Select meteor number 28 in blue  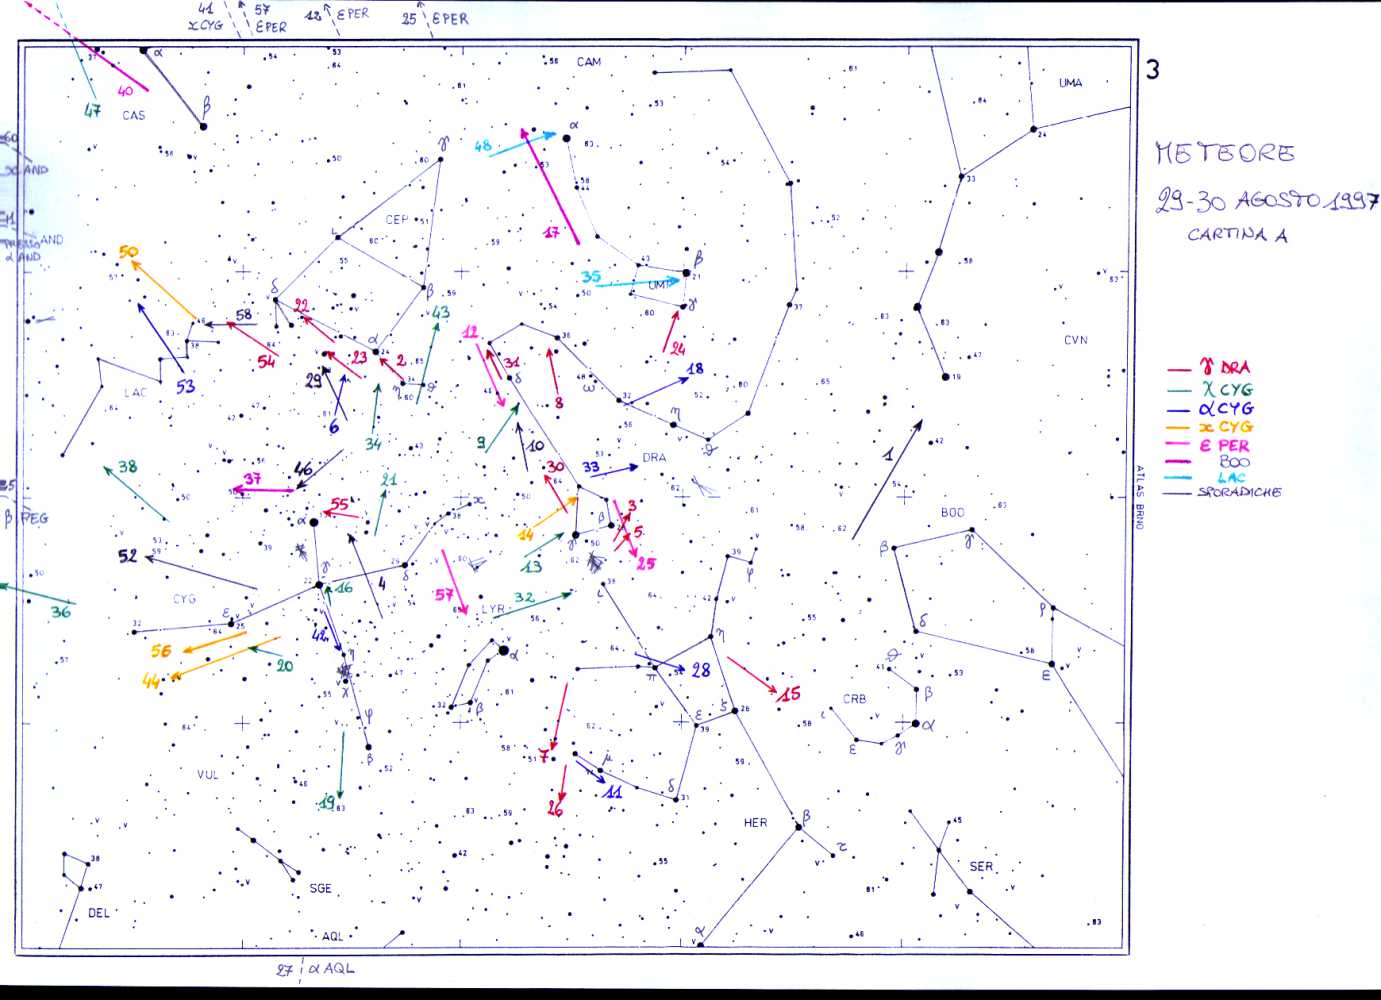(x=700, y=670)
